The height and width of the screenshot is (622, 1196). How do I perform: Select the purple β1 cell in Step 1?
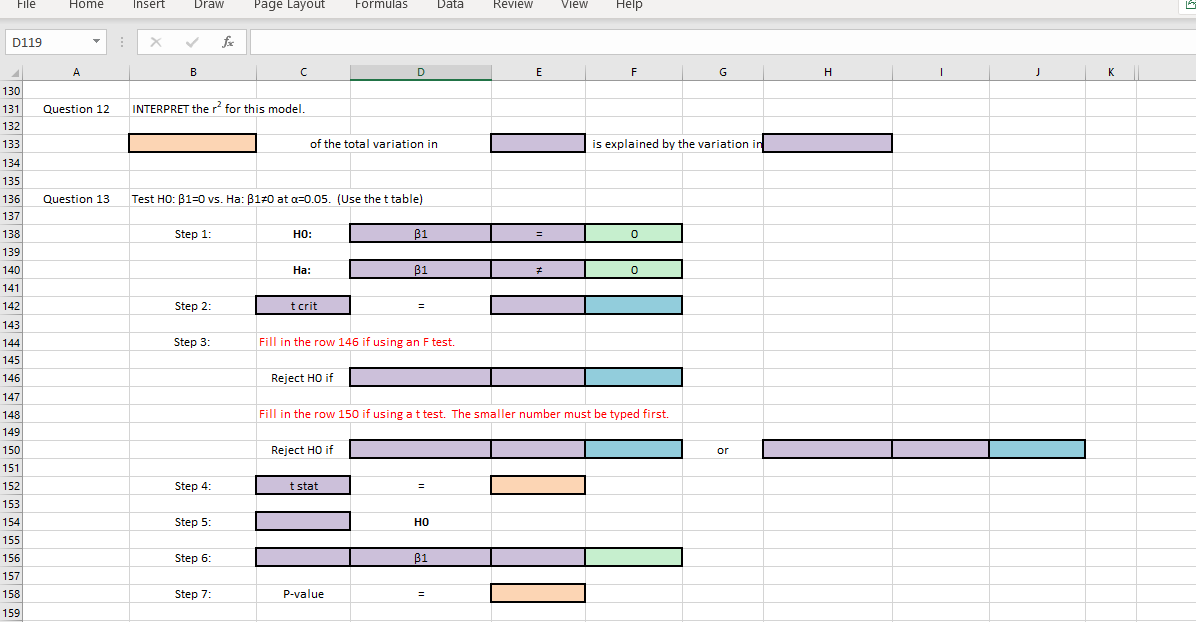pyautogui.click(x=420, y=232)
